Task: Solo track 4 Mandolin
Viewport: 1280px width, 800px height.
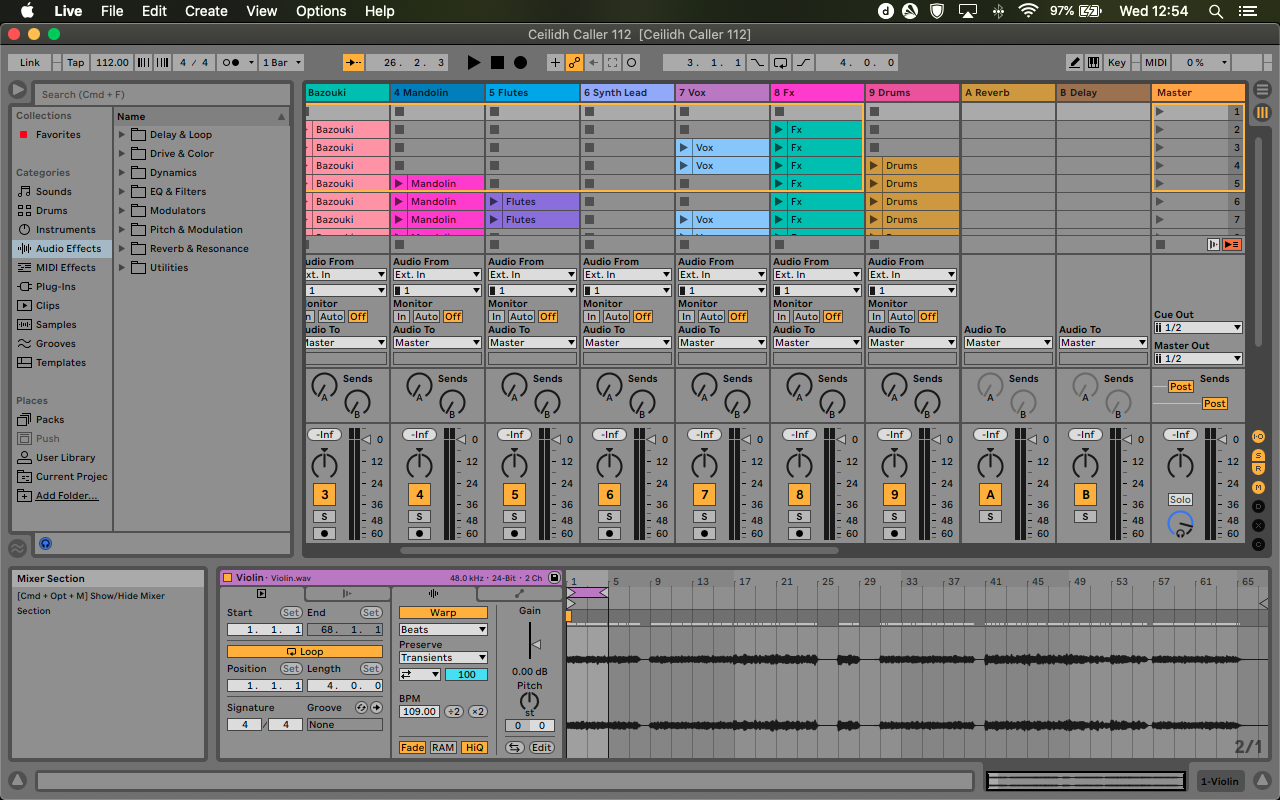Action: click(x=419, y=516)
